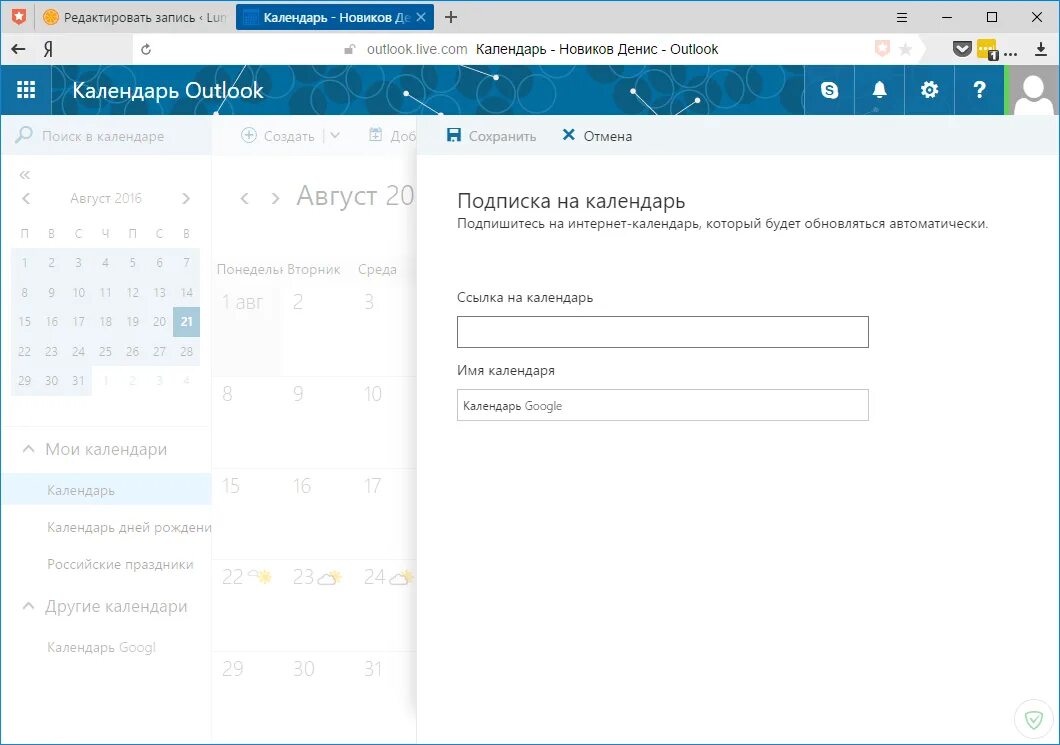The image size is (1060, 745).
Task: Click the lock icon in address bar
Action: click(350, 49)
